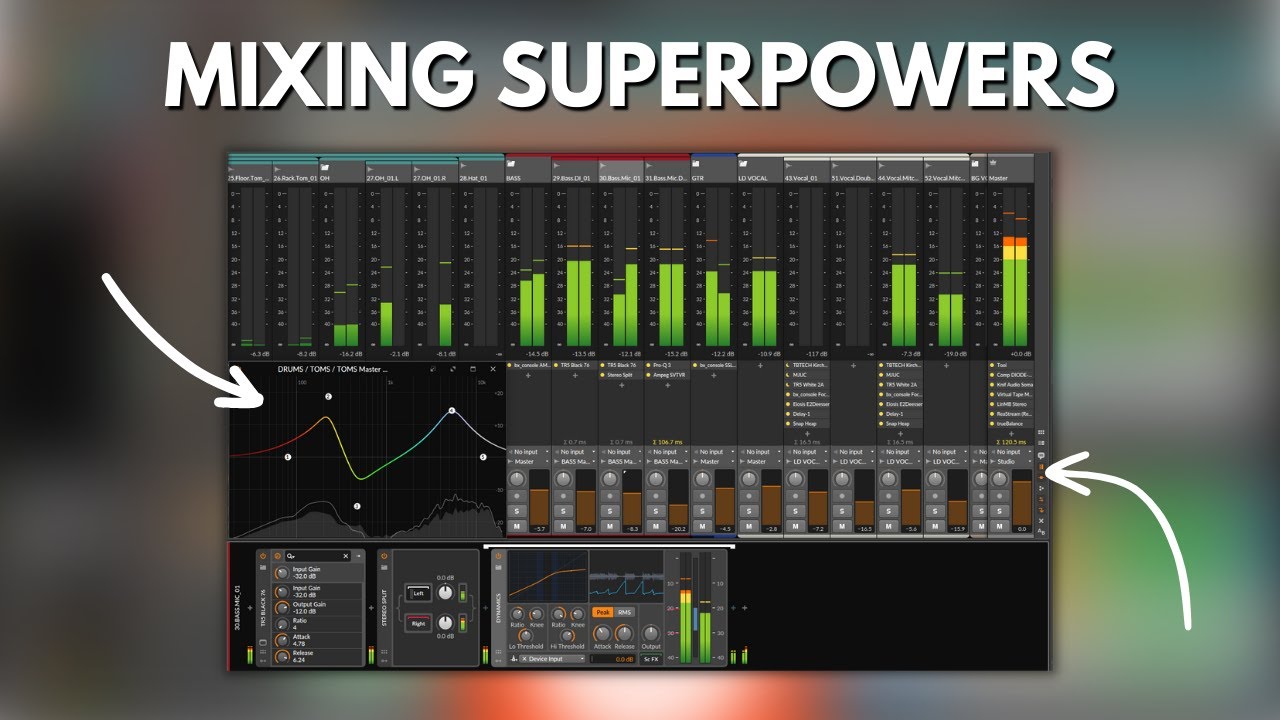This screenshot has width=1280, height=720.
Task: Click the folder icon under the Stereo Split power button
Action: coord(384,567)
